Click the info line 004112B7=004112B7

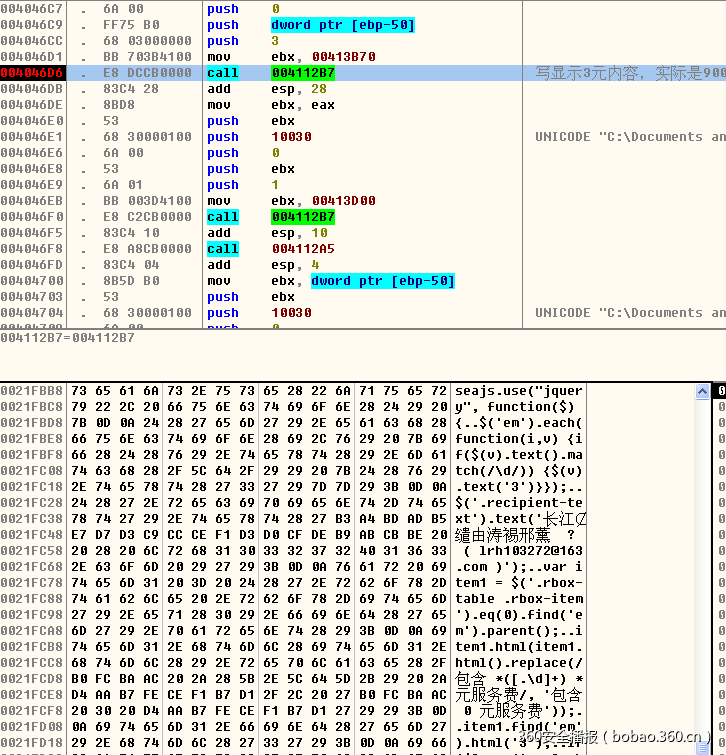[67, 338]
